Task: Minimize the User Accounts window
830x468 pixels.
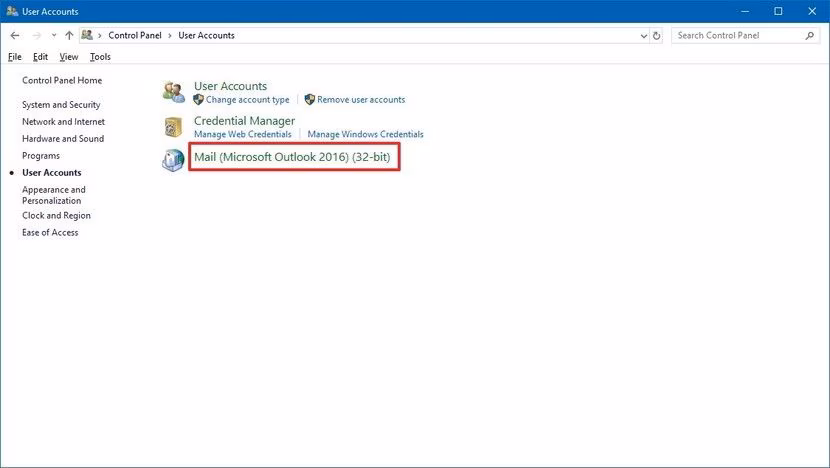Action: pyautogui.click(x=745, y=11)
